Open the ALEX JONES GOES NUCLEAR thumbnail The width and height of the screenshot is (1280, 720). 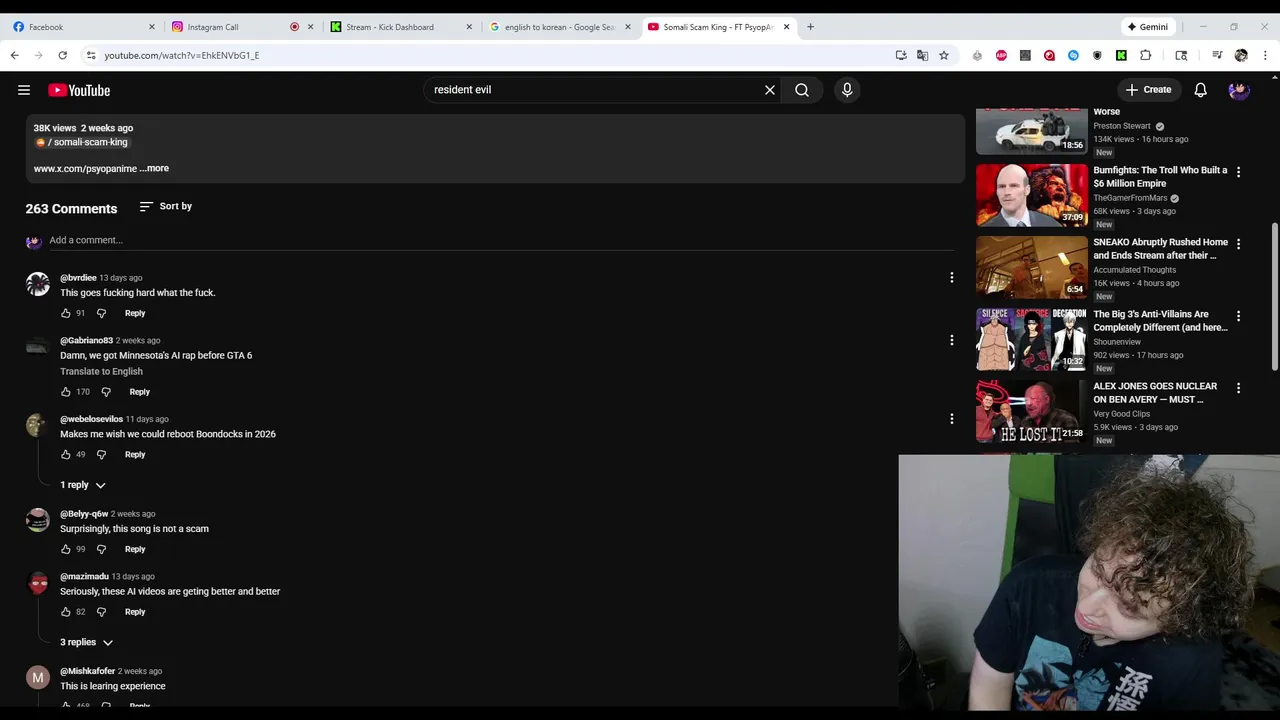coord(1031,412)
